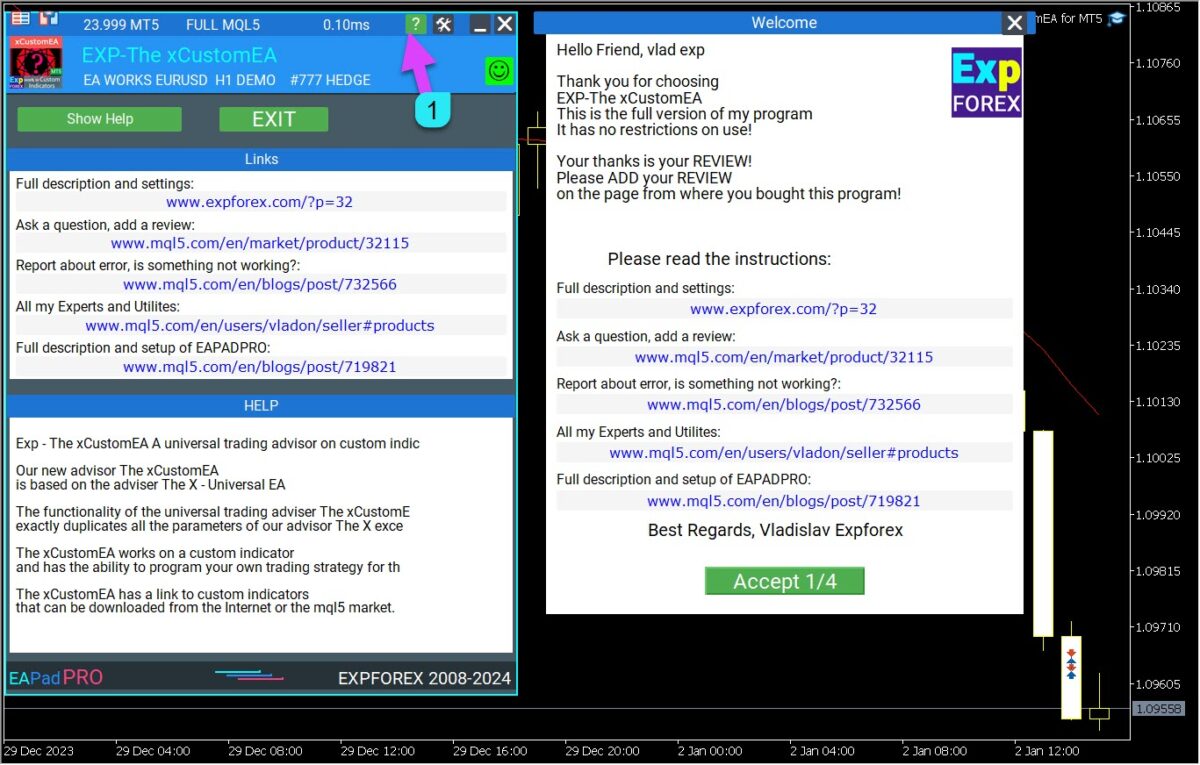
Task: Click the green smiley face status icon
Action: coord(498,70)
